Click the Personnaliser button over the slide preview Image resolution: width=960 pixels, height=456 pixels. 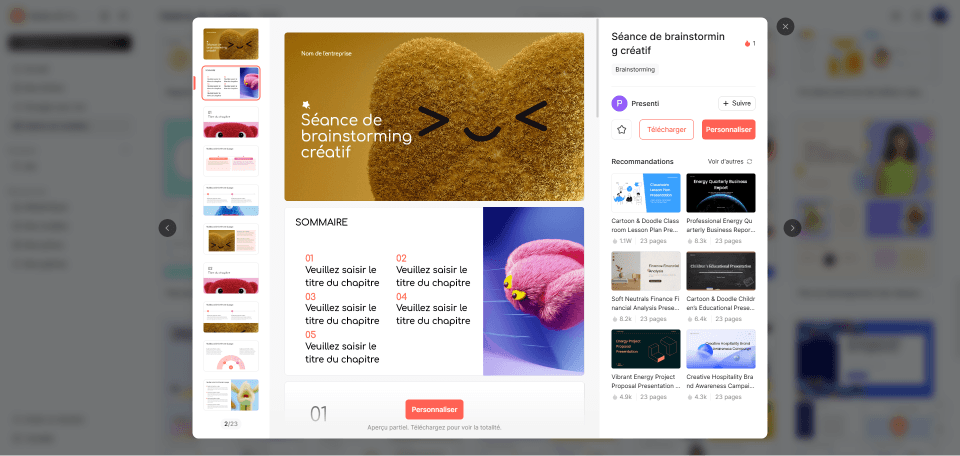434,409
